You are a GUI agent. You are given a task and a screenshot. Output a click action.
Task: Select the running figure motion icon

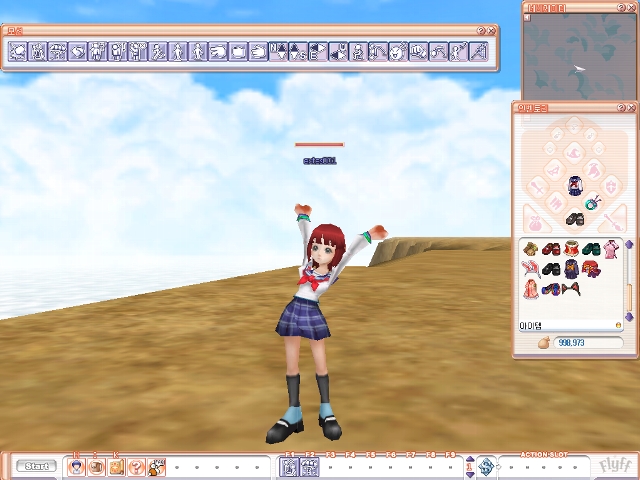(158, 52)
